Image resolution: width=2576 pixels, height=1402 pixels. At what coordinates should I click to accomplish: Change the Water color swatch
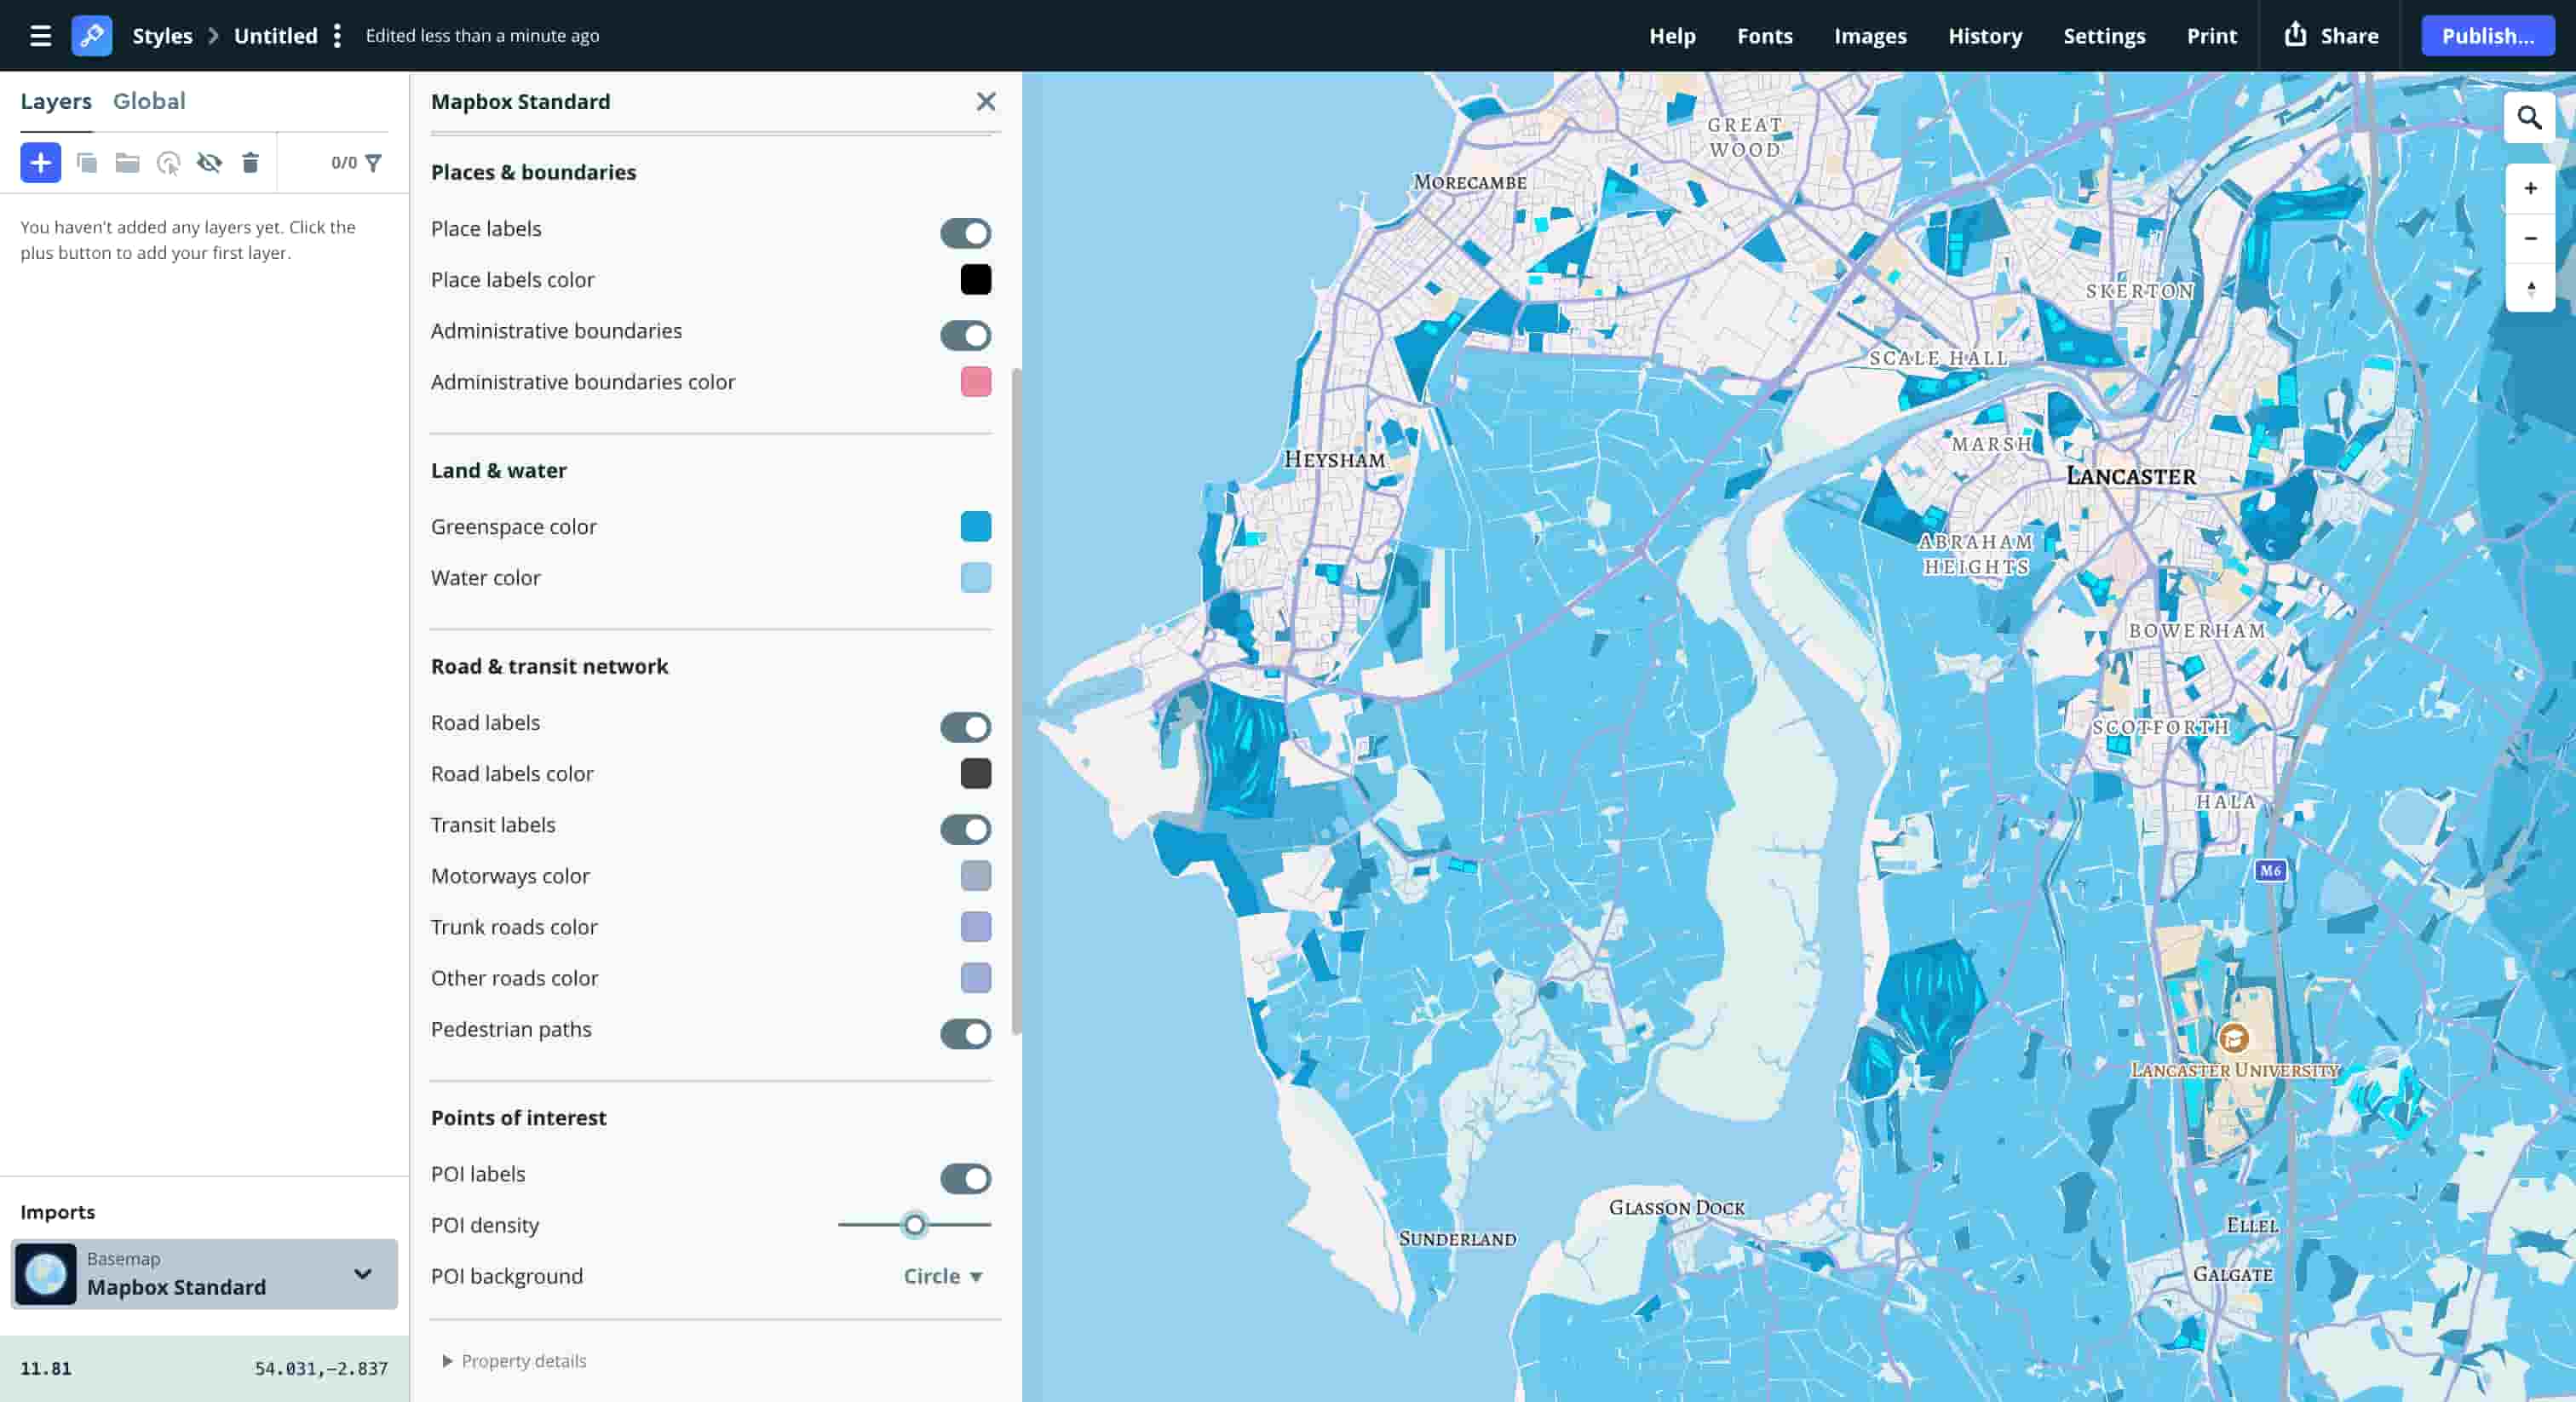pyautogui.click(x=975, y=578)
